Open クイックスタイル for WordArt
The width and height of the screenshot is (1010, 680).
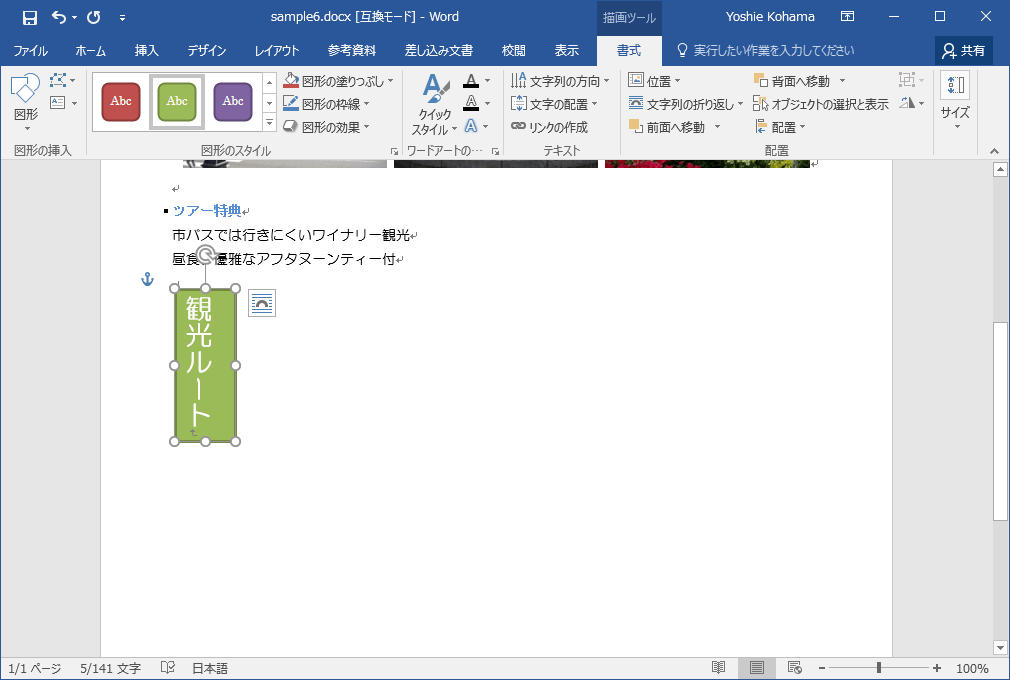[x=435, y=101]
